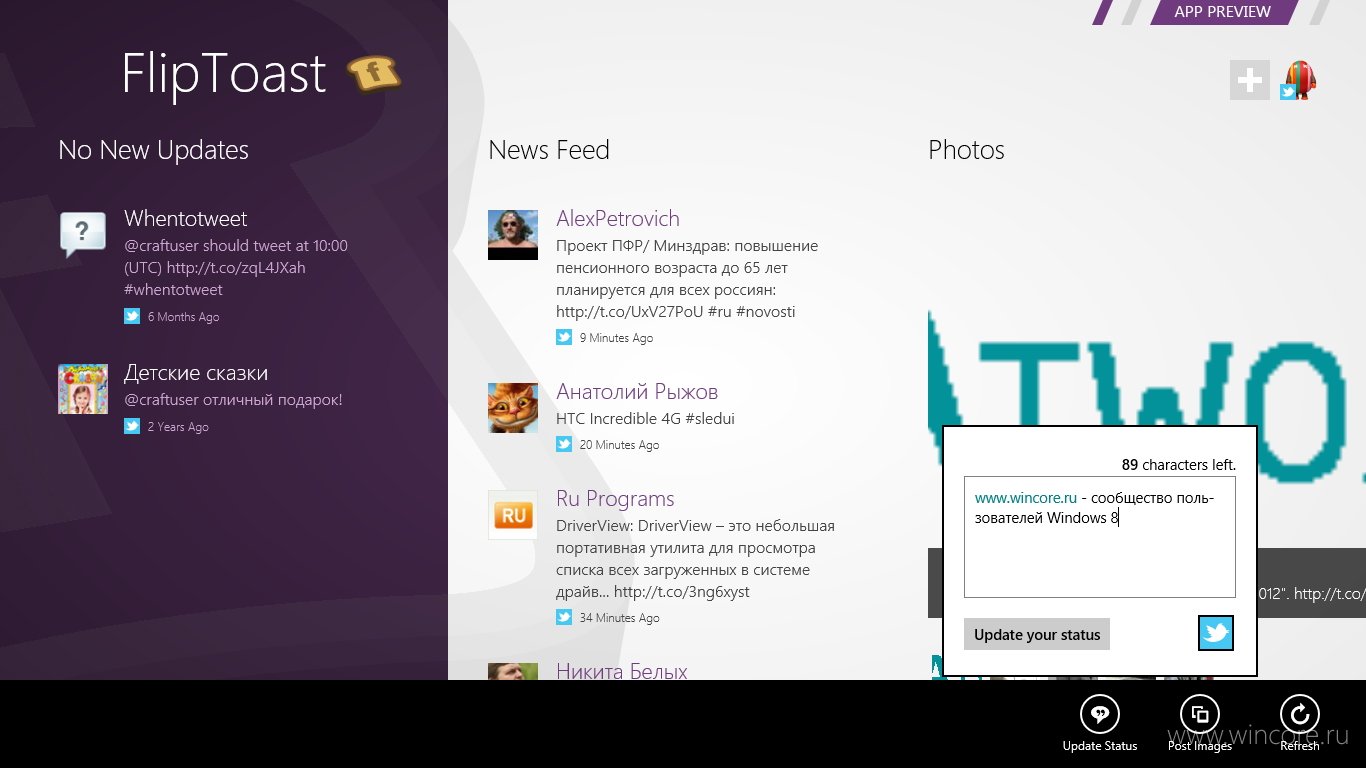The width and height of the screenshot is (1366, 768).
Task: Click the @craftuser отличный подарок! text
Action: click(x=233, y=400)
